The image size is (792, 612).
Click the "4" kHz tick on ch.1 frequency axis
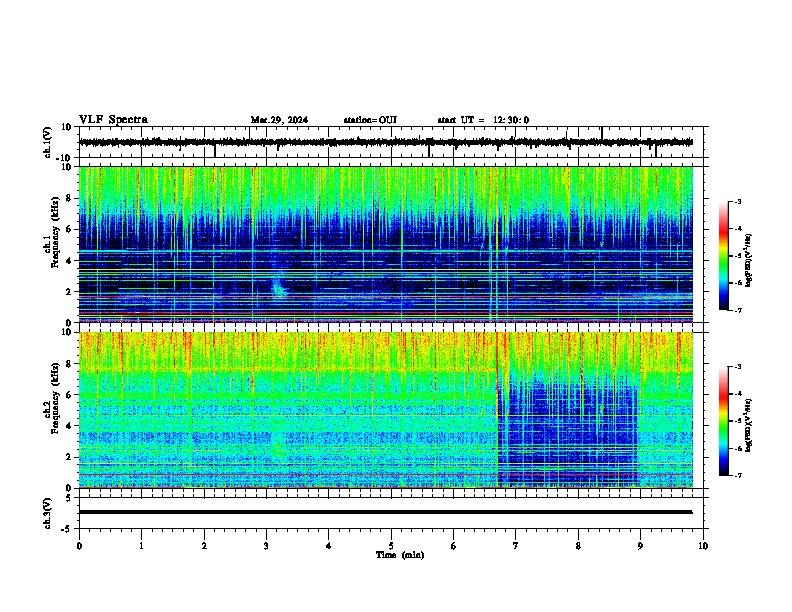tap(69, 261)
